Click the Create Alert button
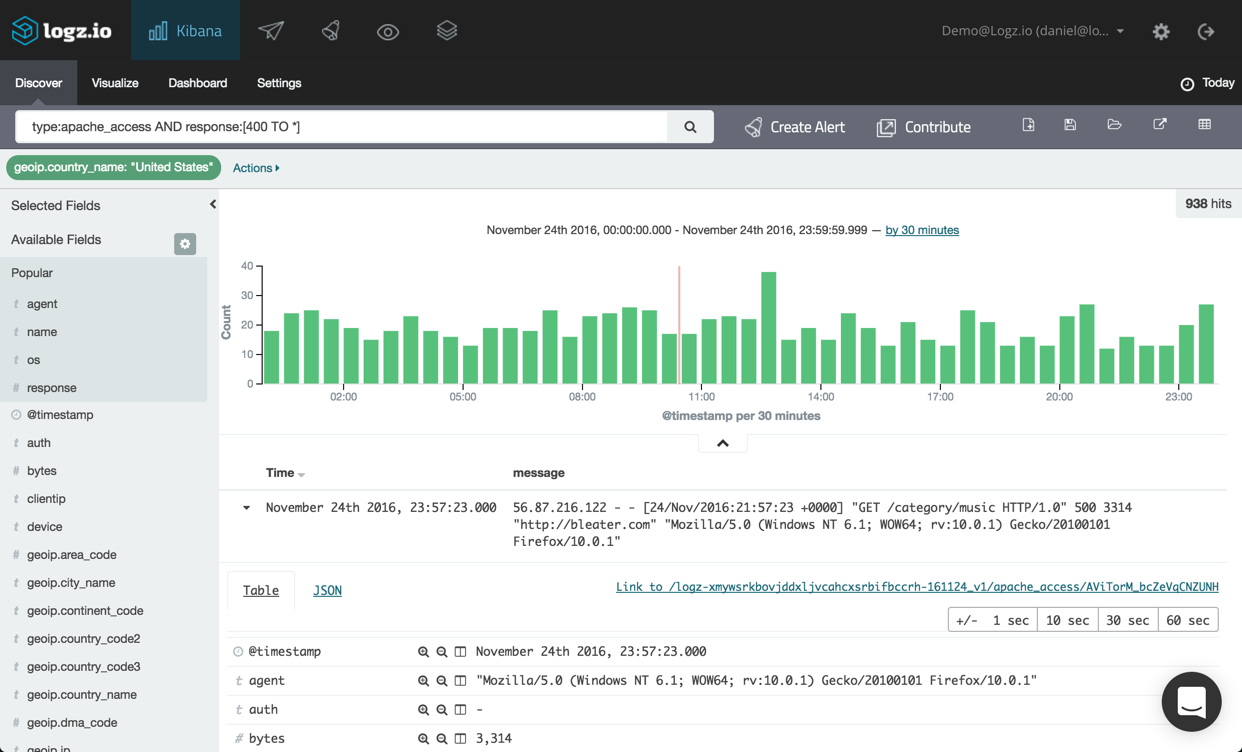The height and width of the screenshot is (752, 1242). (x=795, y=127)
